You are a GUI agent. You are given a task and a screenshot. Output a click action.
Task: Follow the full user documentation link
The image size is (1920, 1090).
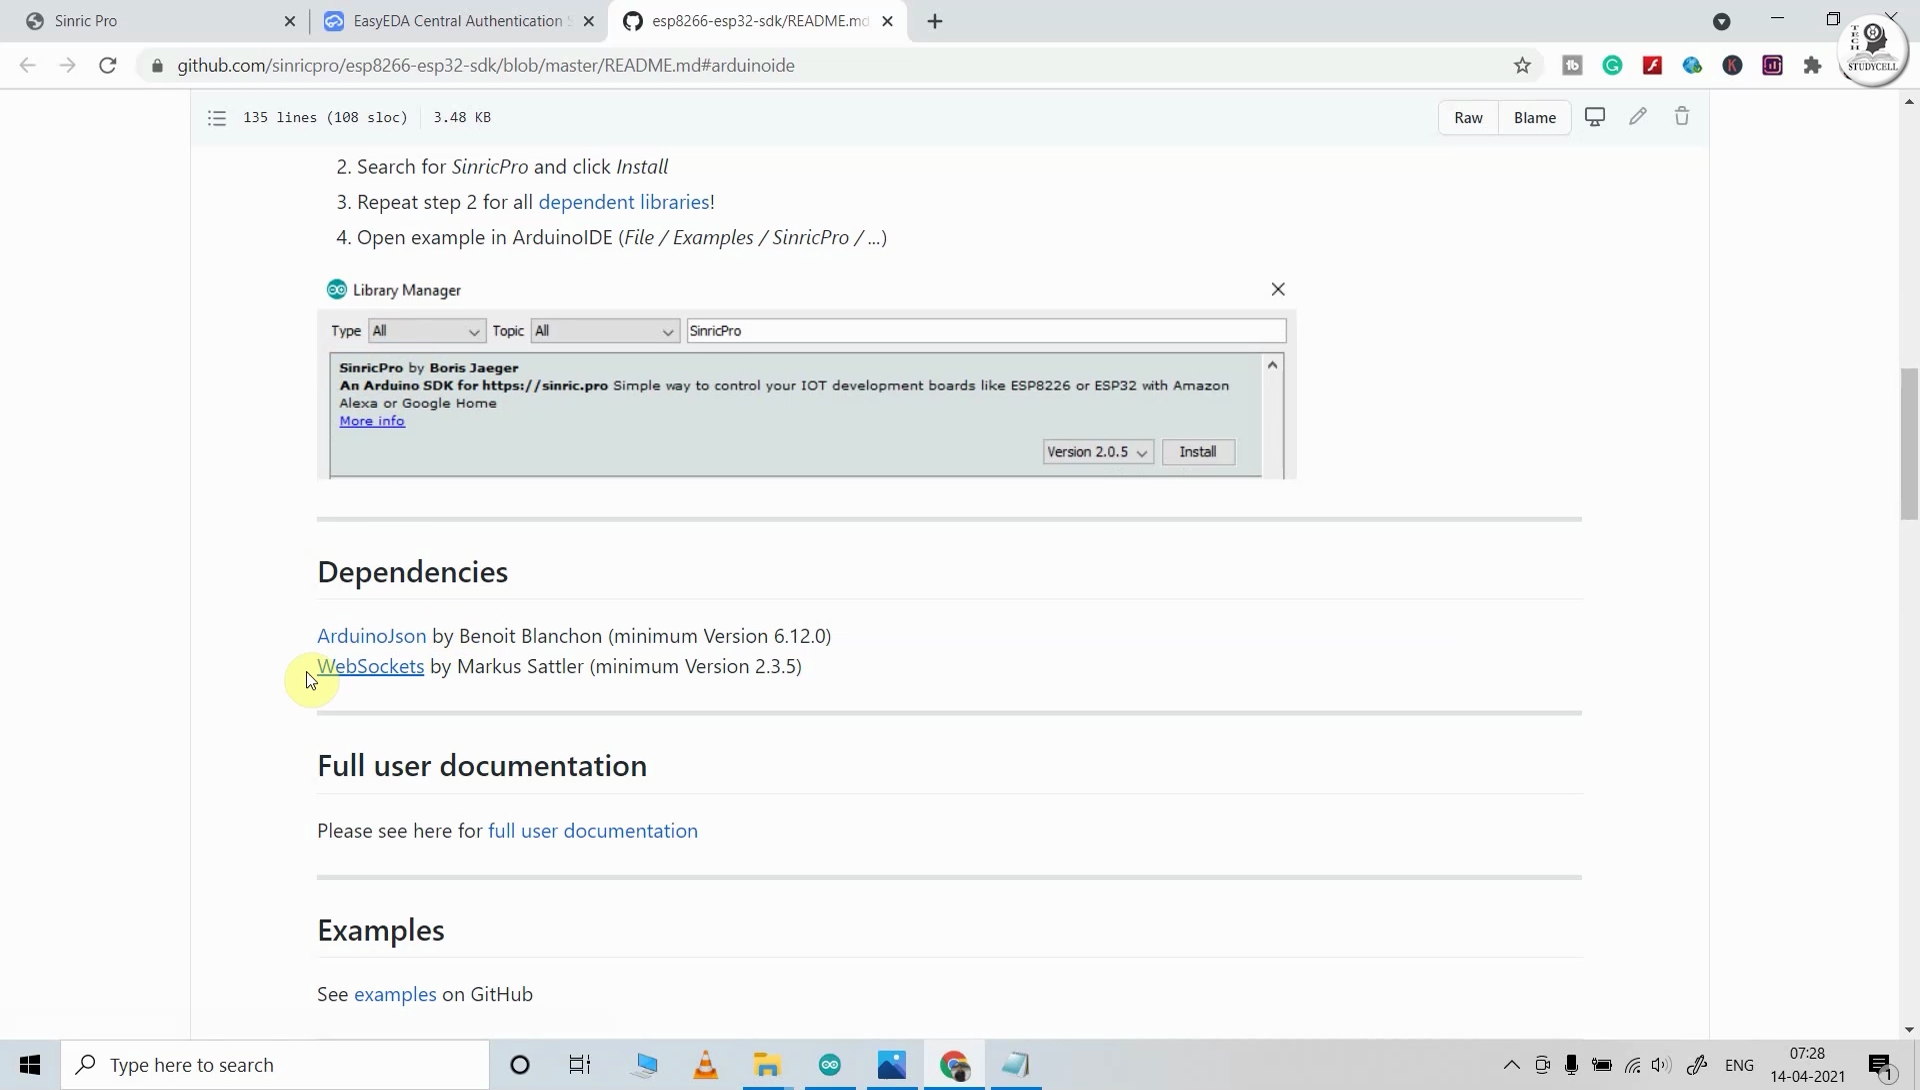point(592,831)
